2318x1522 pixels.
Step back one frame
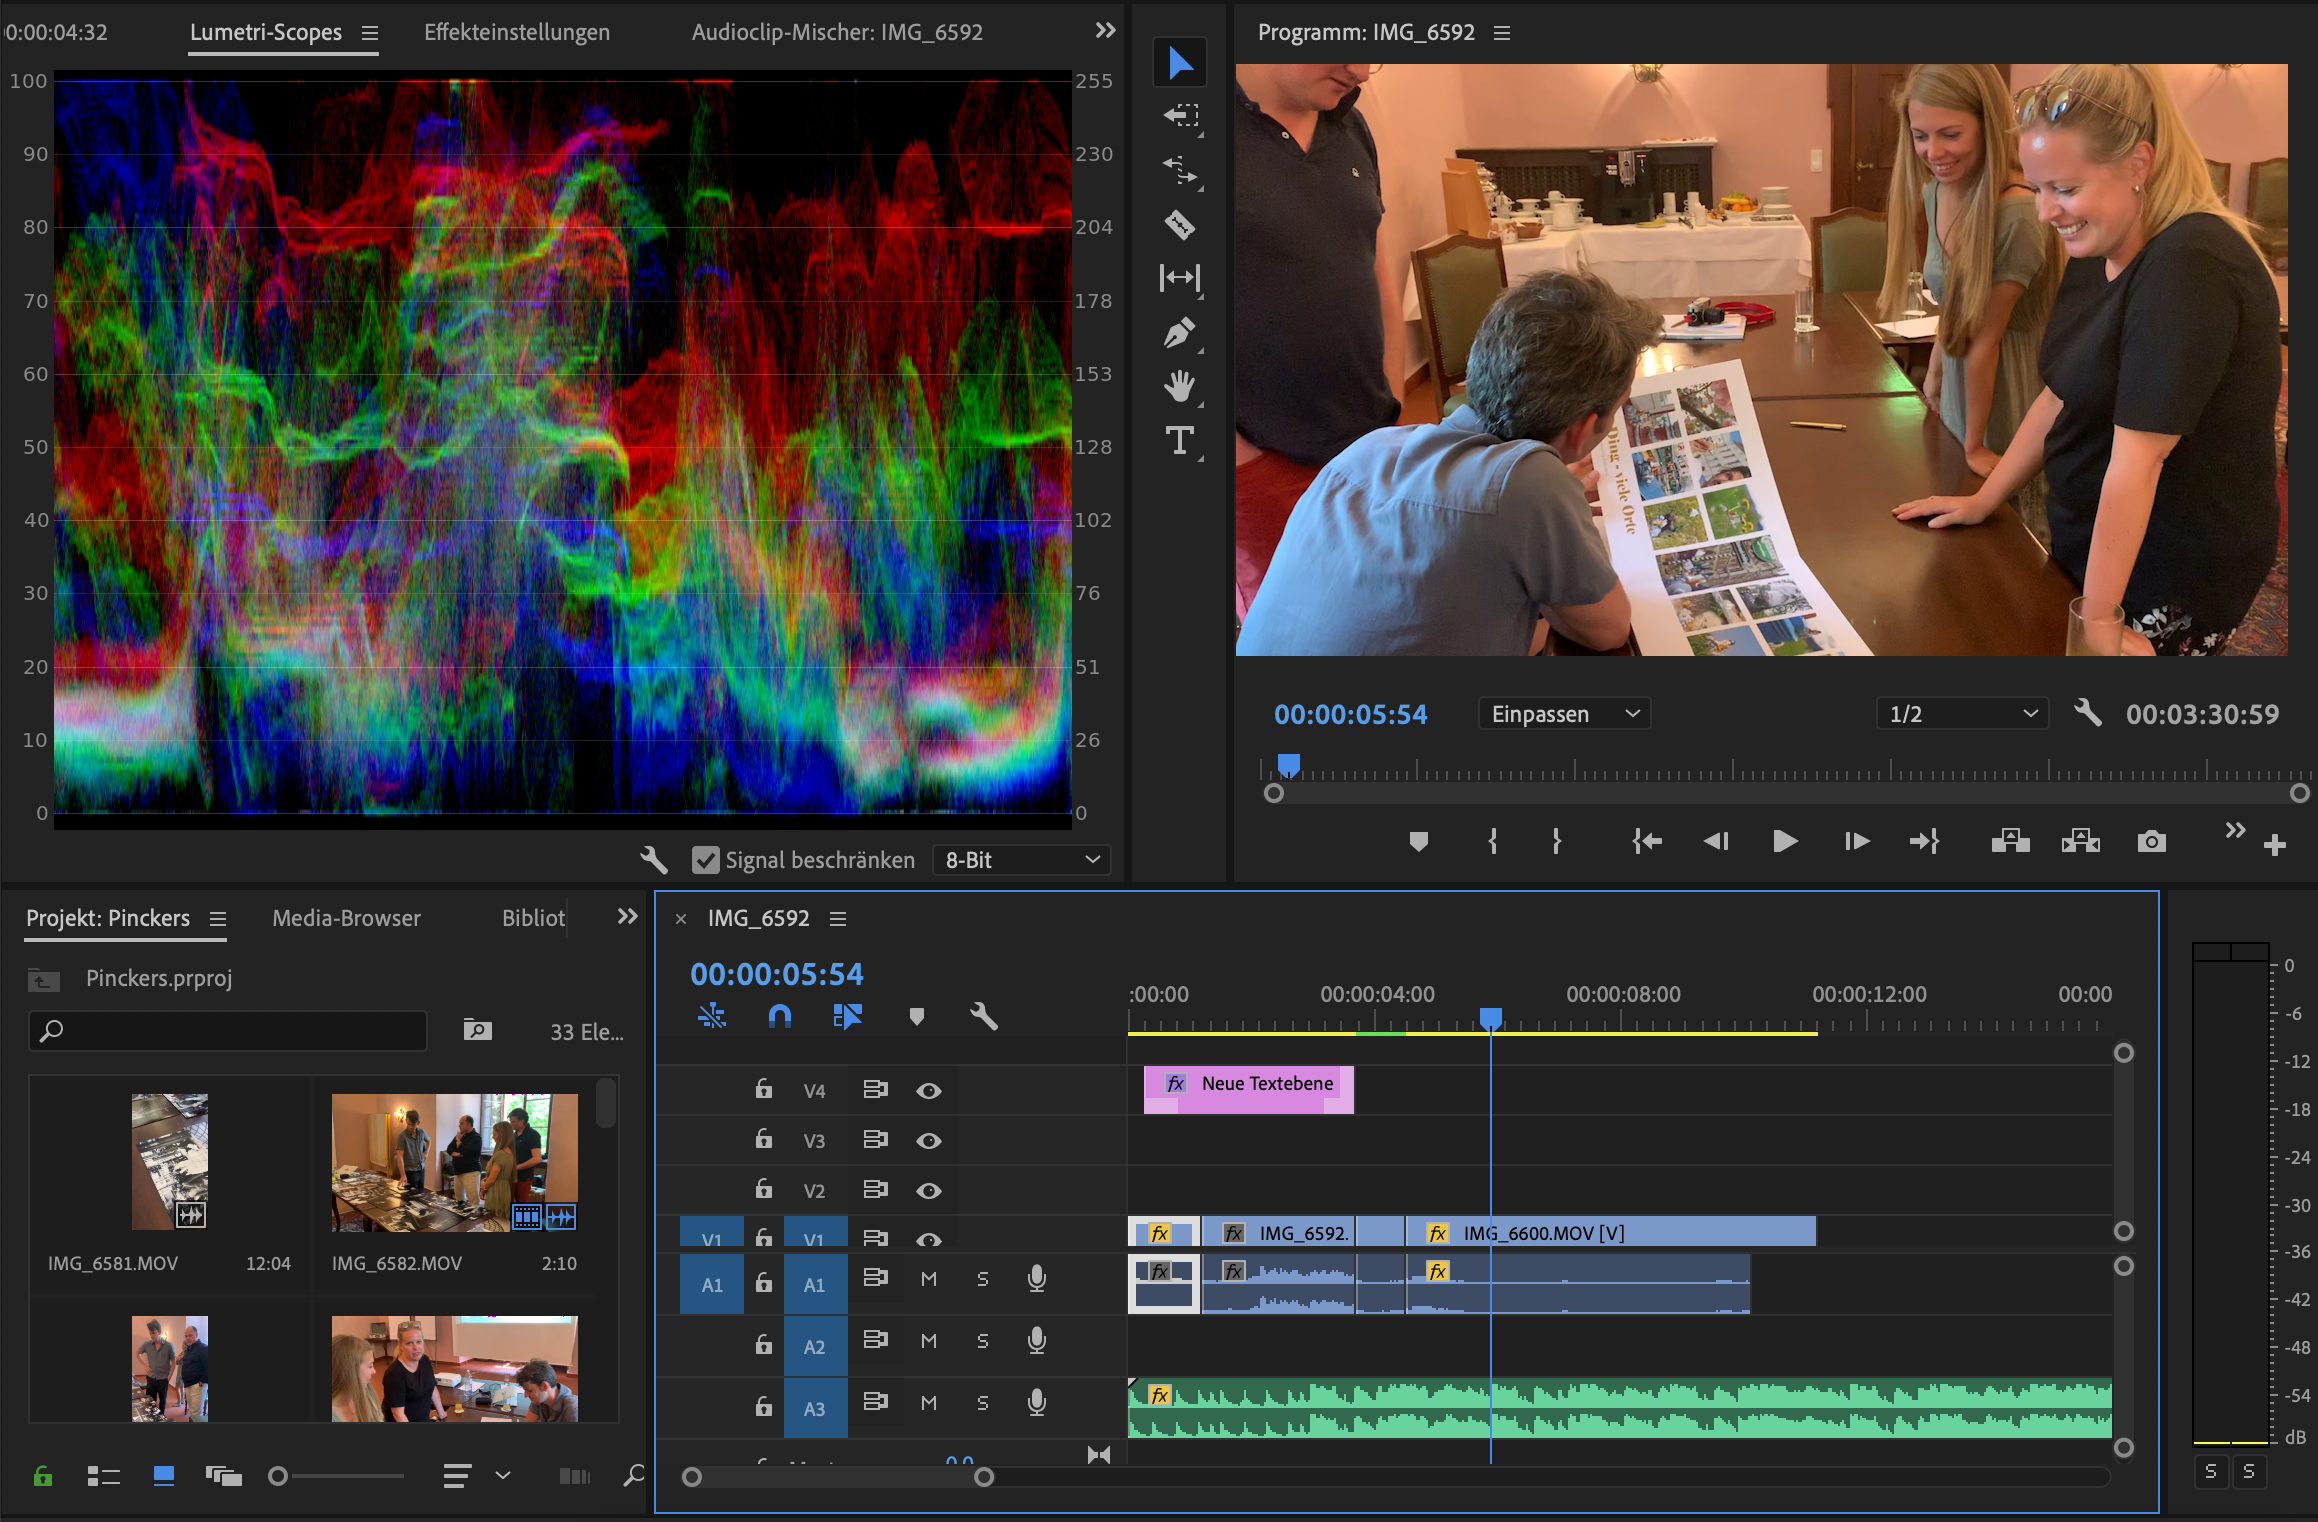pos(1716,842)
